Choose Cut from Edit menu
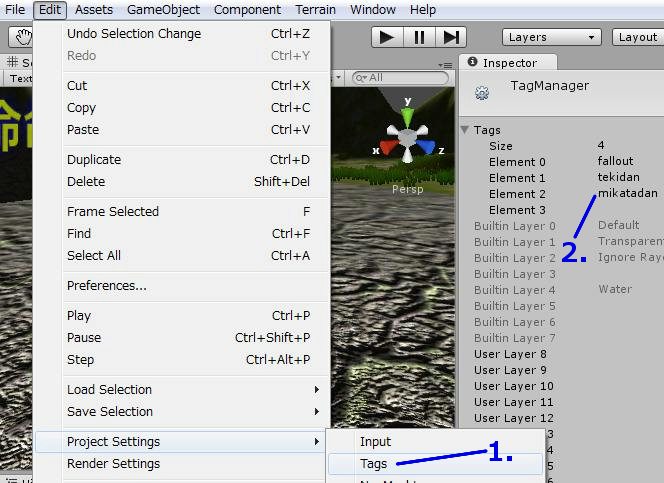This screenshot has height=483, width=664. (x=183, y=86)
